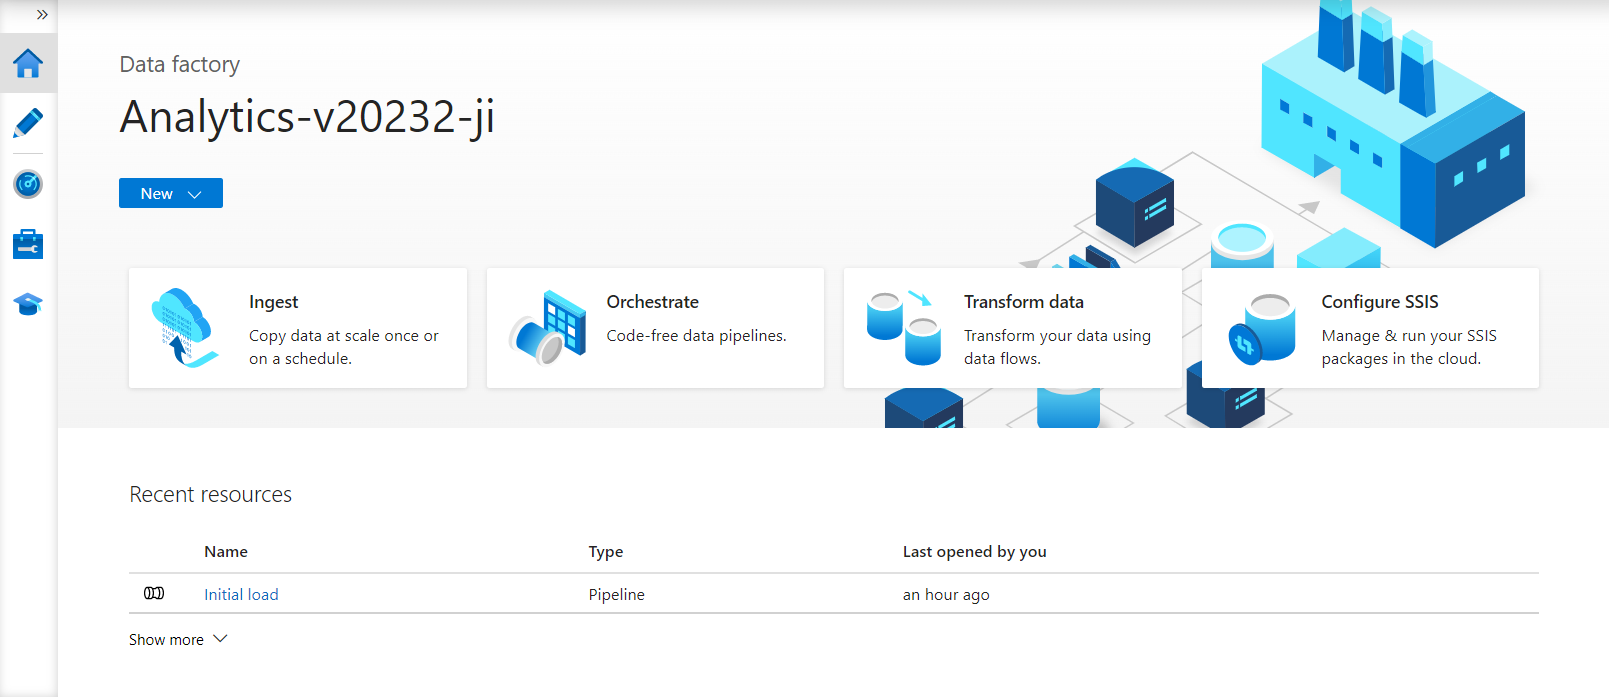The image size is (1609, 697).
Task: Open the Initial load pipeline link
Action: (241, 594)
